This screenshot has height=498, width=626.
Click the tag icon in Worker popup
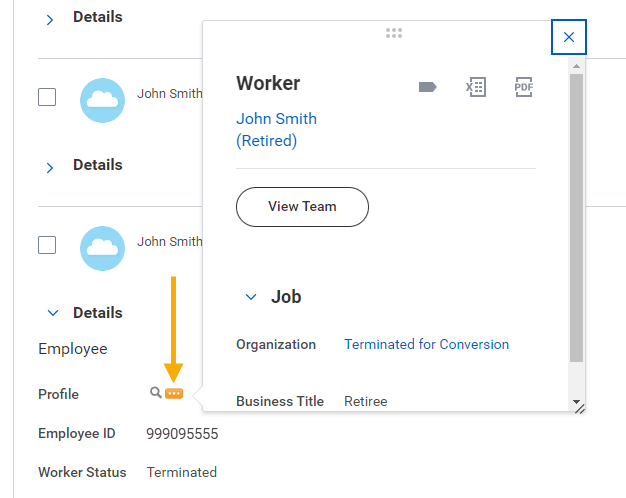click(427, 87)
